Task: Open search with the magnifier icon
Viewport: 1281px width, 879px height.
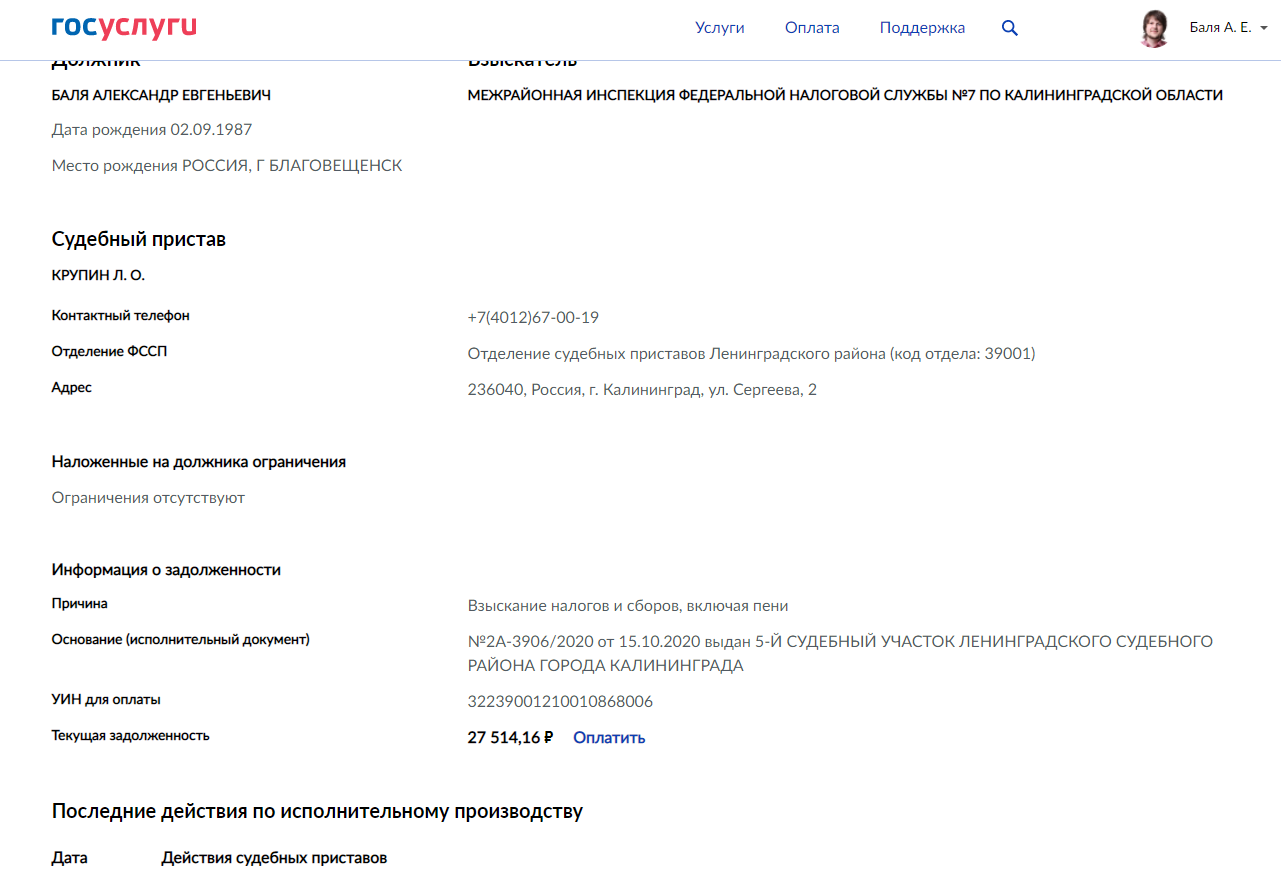Action: click(1010, 28)
